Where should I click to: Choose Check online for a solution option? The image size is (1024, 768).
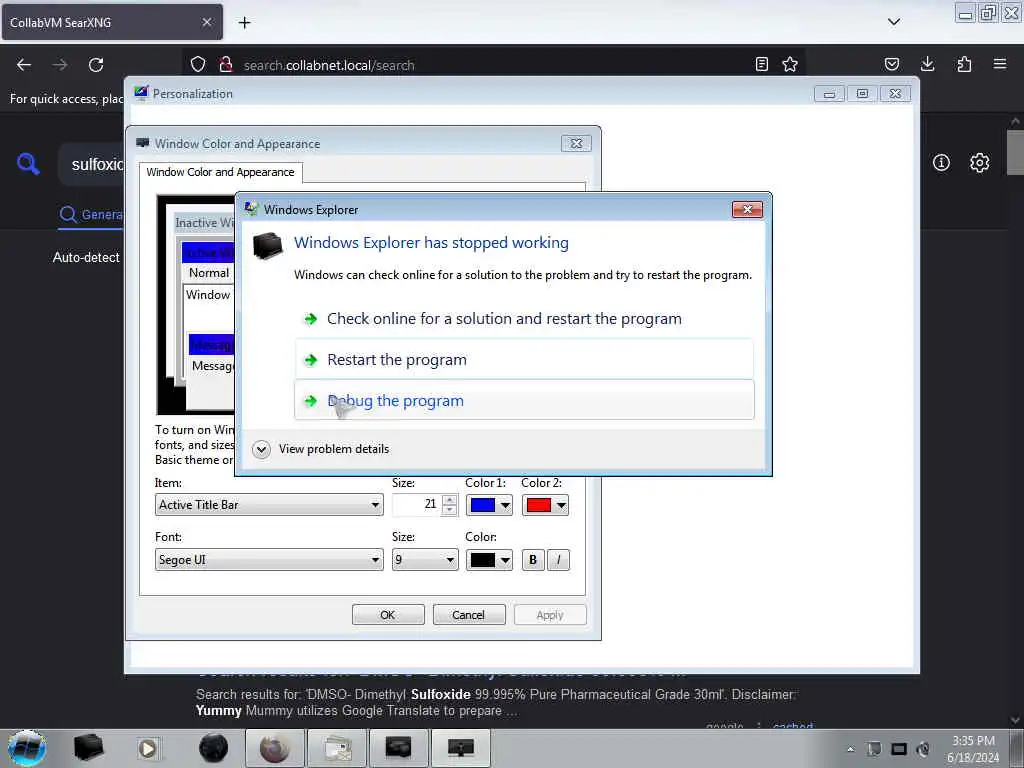(524, 319)
